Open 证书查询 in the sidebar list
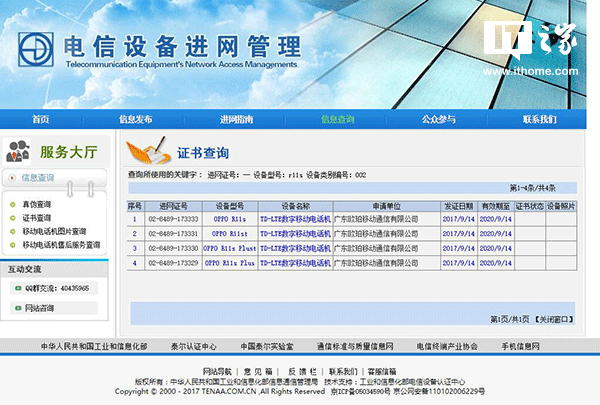The image size is (600, 405). 37,217
